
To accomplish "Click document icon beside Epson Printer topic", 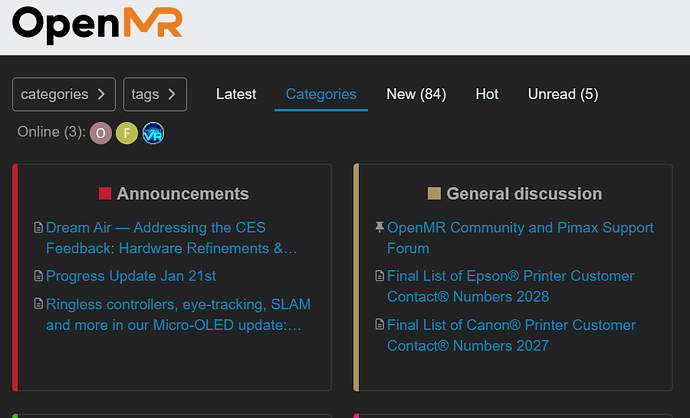I will pos(379,277).
